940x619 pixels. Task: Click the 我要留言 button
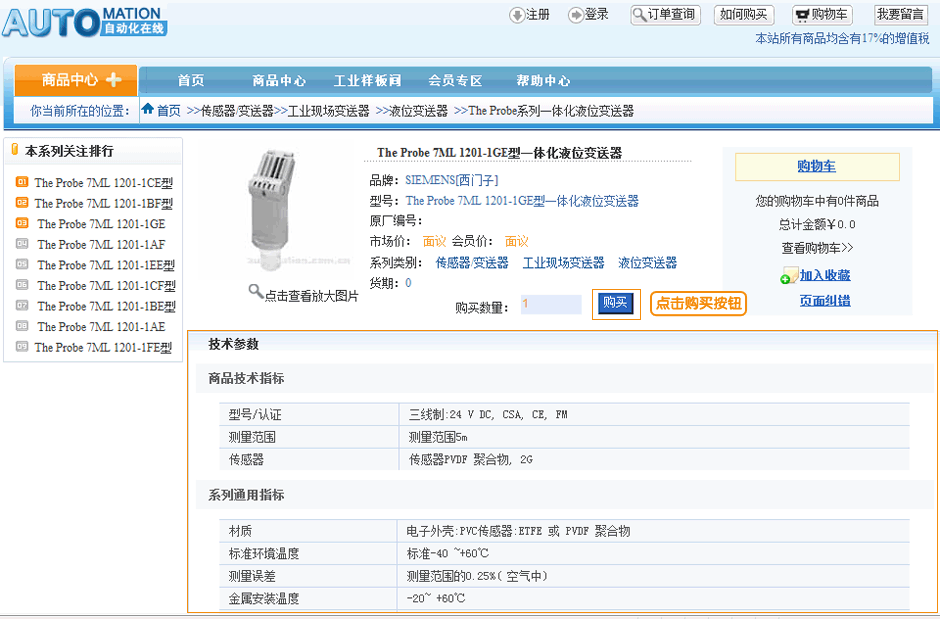click(900, 15)
